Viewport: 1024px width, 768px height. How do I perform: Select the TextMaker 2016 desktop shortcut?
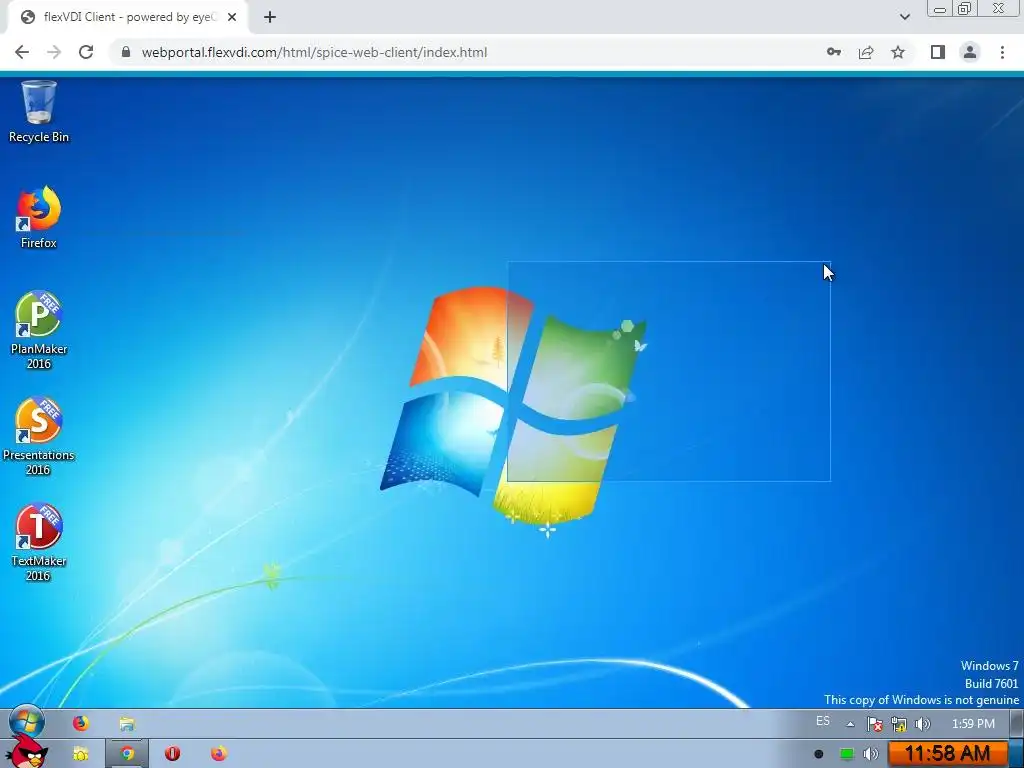click(39, 542)
